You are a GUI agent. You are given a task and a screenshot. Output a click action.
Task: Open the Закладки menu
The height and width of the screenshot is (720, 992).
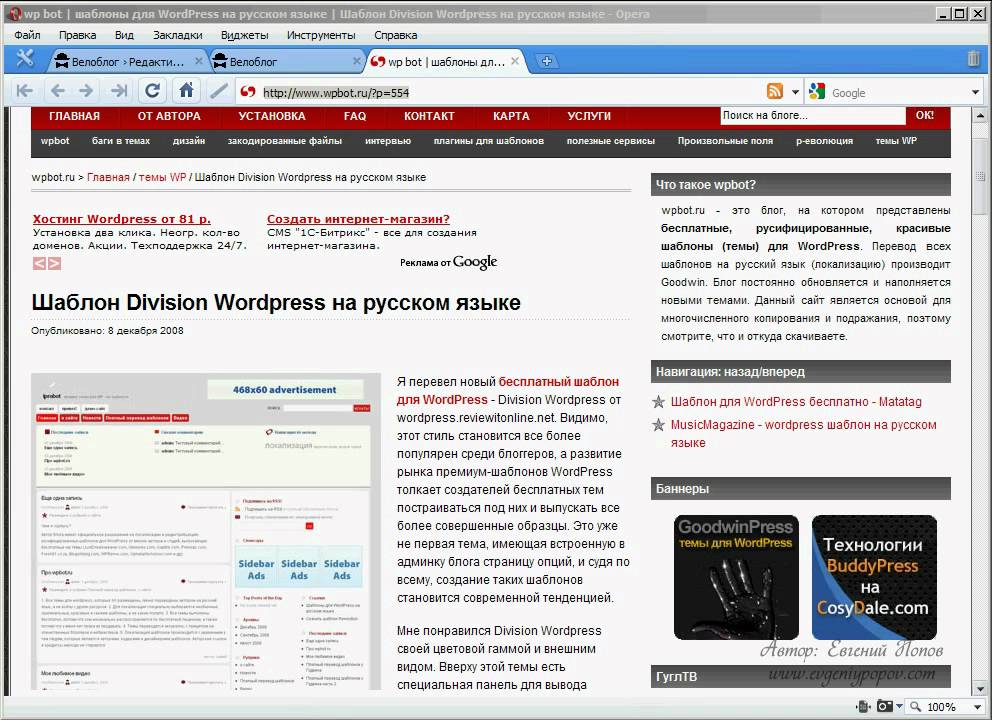(177, 35)
